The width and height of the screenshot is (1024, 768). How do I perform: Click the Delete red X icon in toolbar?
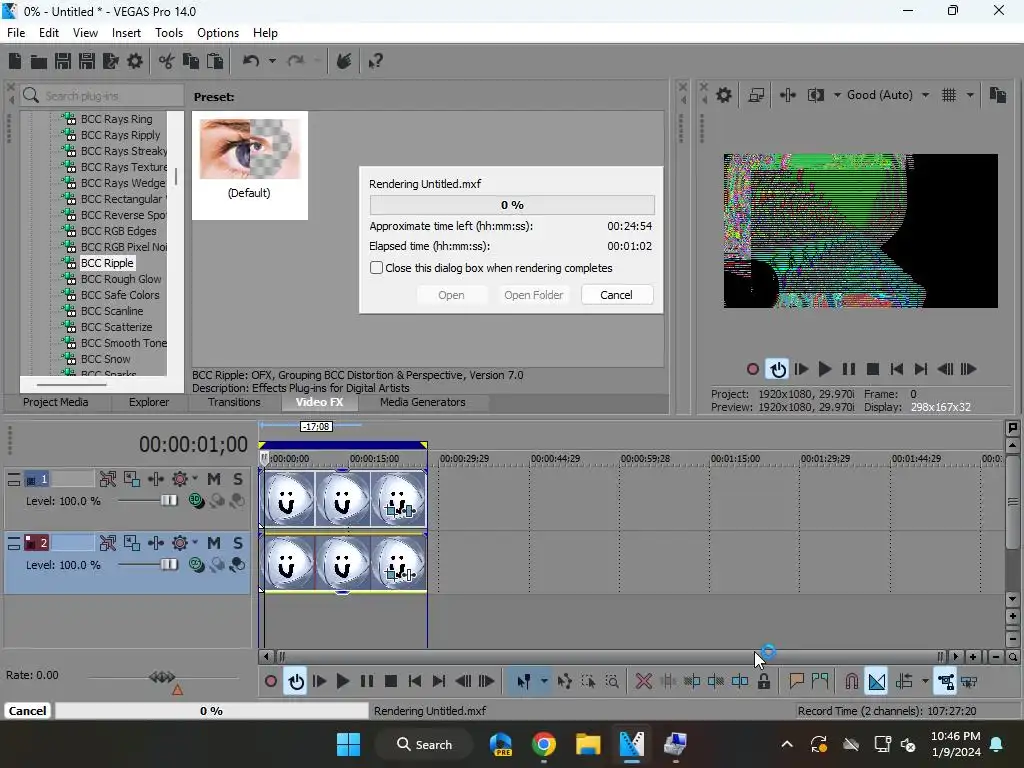643,682
